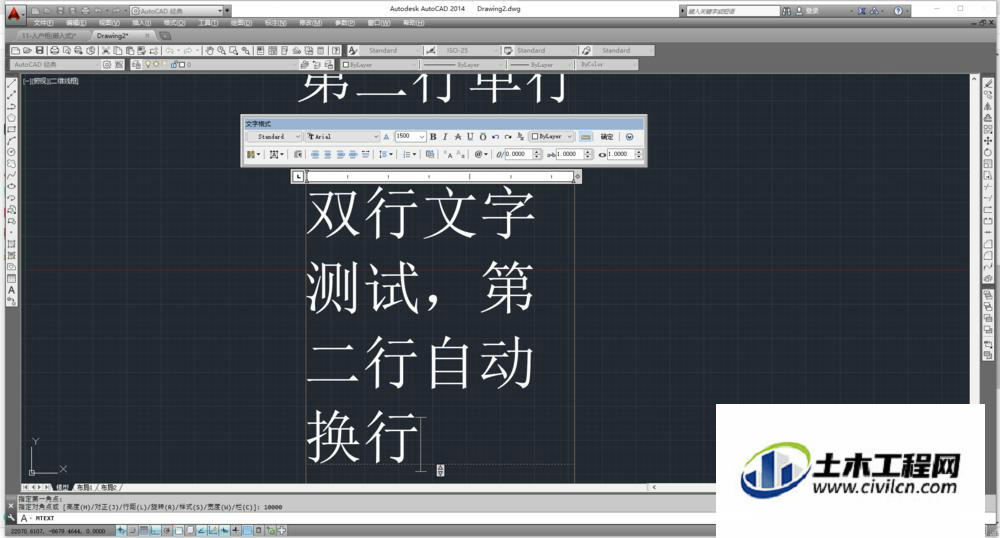Click the search keyword field in title bar
1000x538 pixels.
[x=732, y=11]
